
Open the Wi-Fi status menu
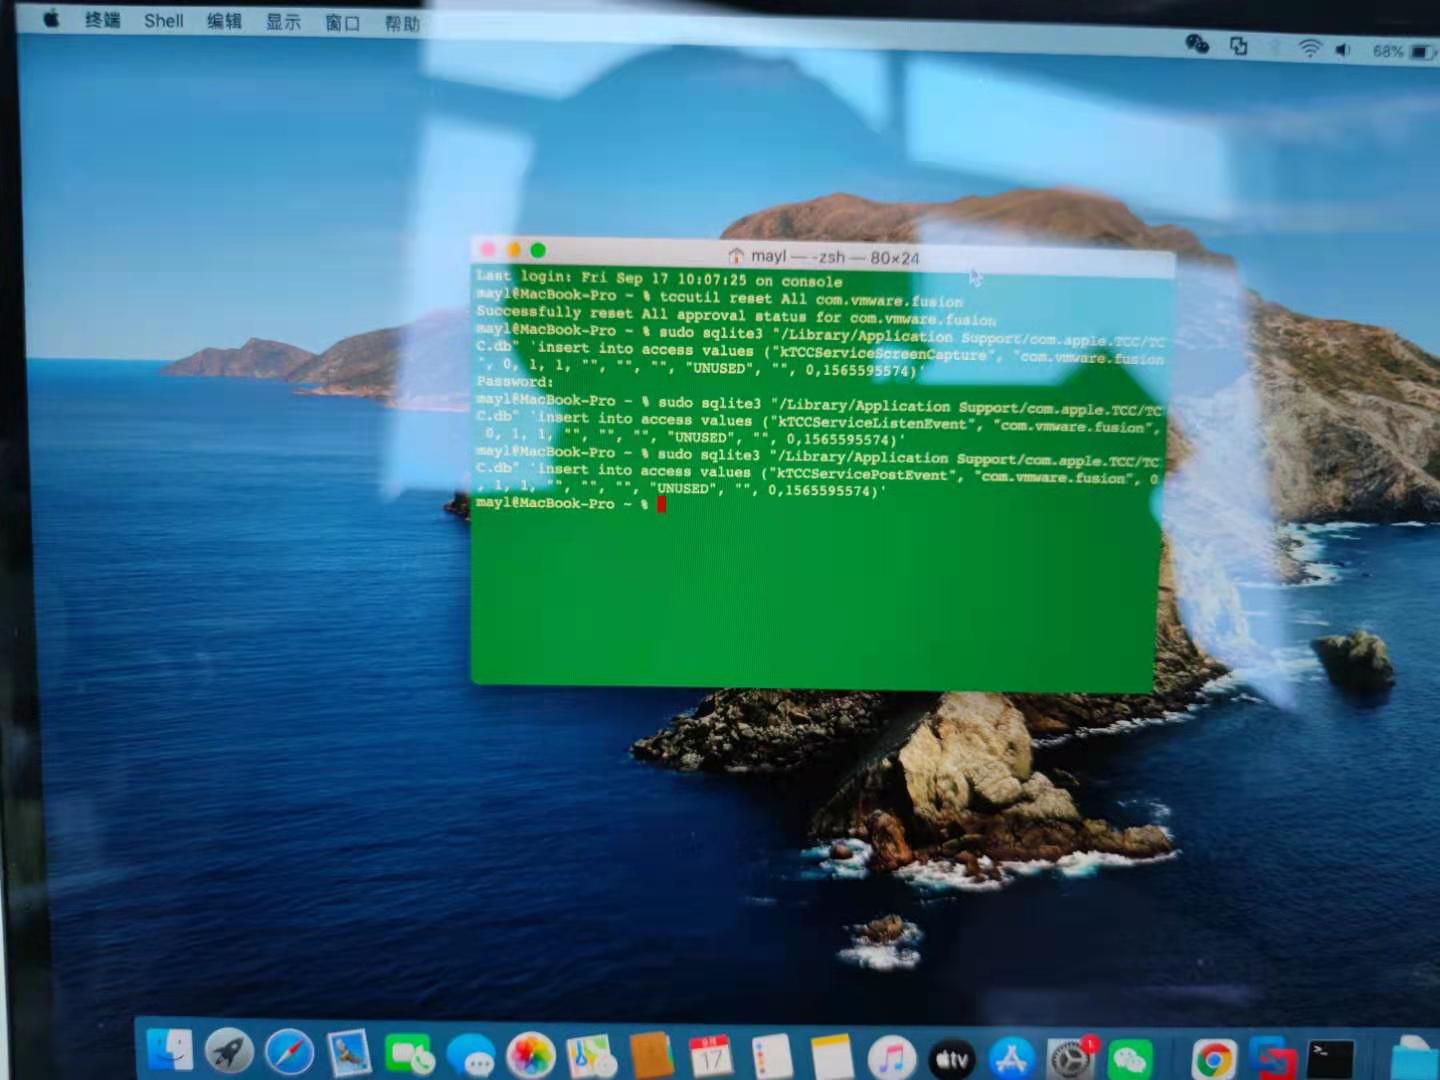coord(1310,48)
